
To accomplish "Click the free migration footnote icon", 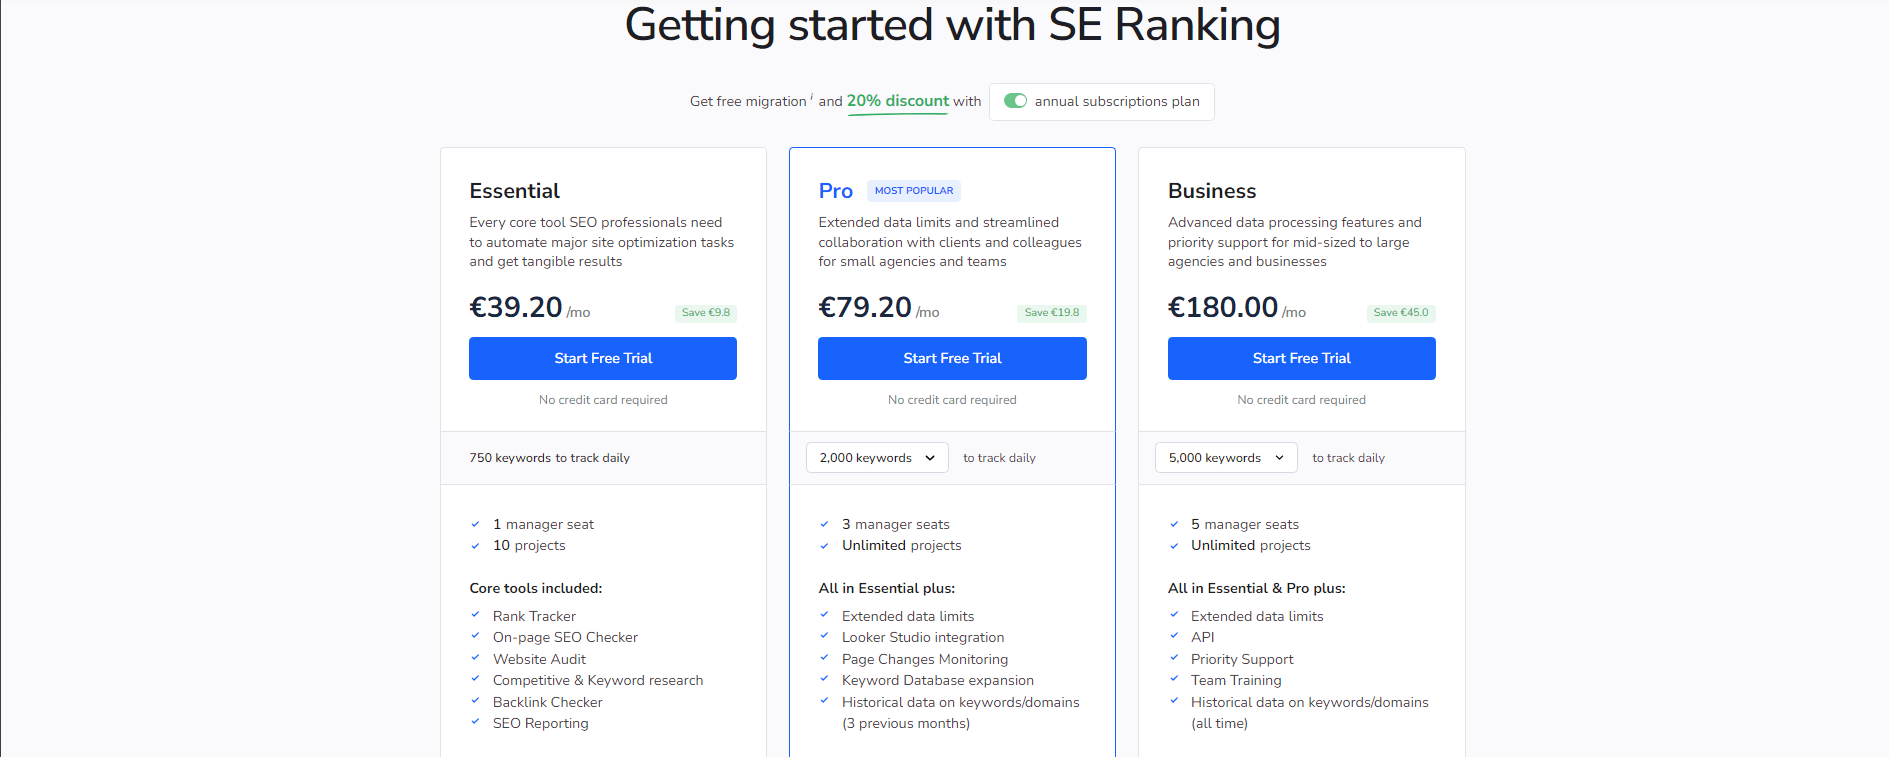I will (x=811, y=97).
